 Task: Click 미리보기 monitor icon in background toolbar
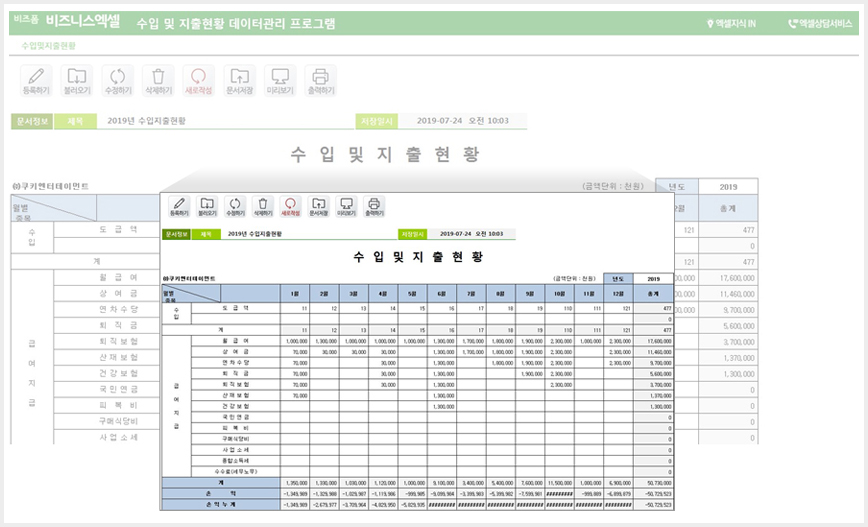point(280,81)
